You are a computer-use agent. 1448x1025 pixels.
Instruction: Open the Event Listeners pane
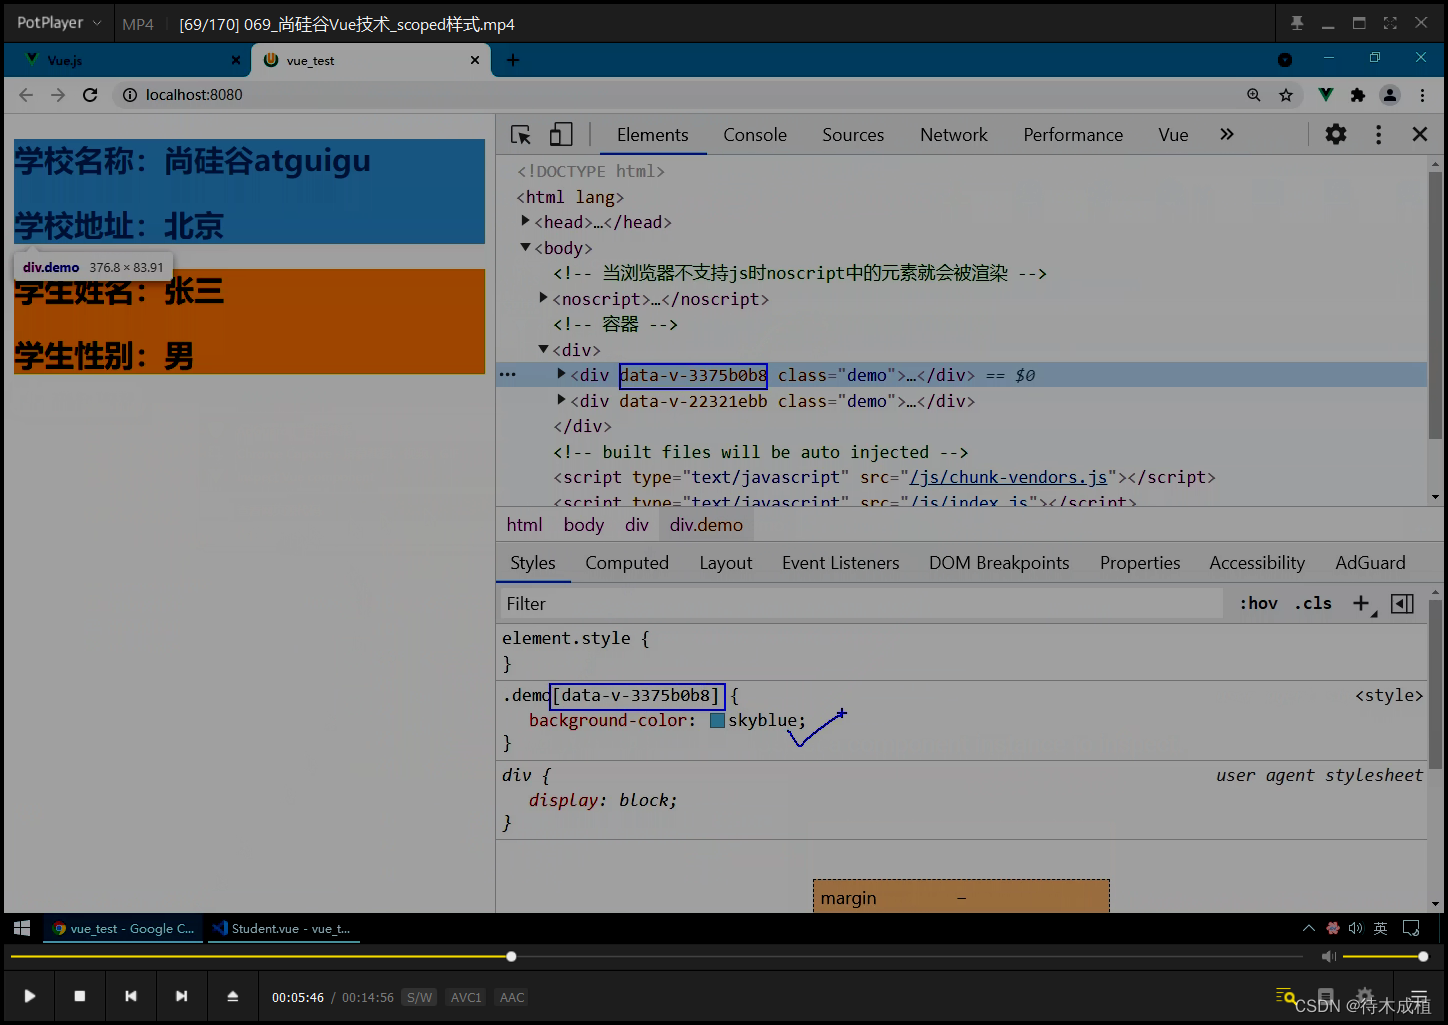(x=841, y=563)
